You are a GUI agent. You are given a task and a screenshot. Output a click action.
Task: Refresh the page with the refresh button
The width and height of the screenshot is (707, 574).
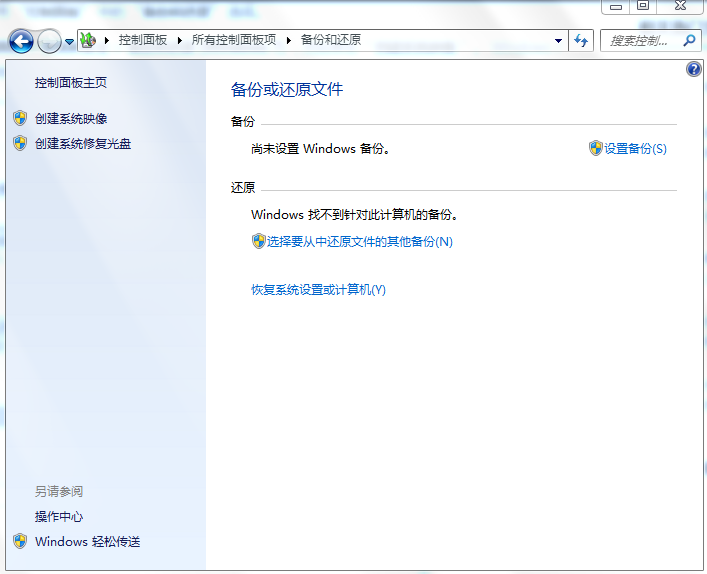(x=581, y=41)
